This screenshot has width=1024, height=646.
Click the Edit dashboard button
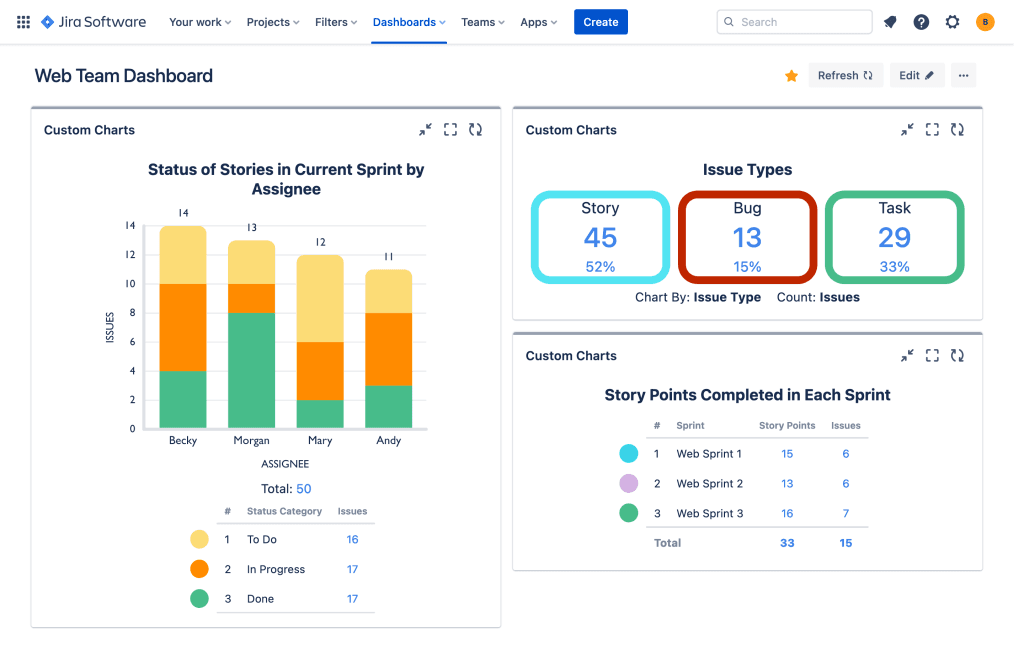[x=916, y=76]
